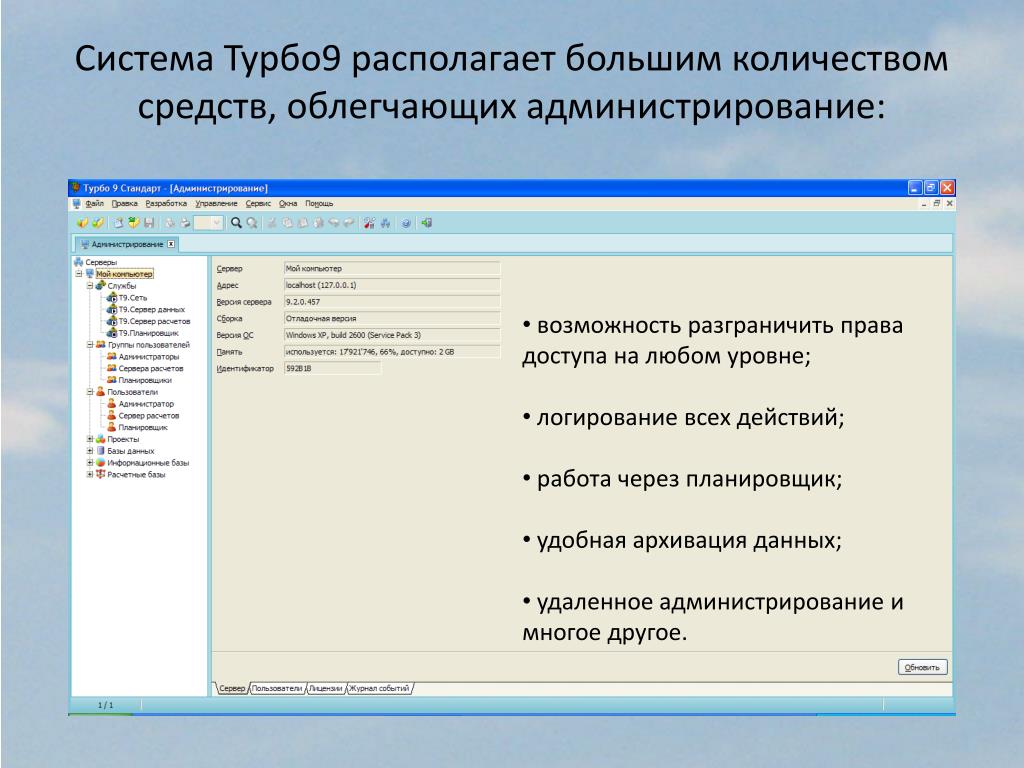Select the Т9.Сервер расчетов service
The width and height of the screenshot is (1024, 768).
[x=154, y=321]
